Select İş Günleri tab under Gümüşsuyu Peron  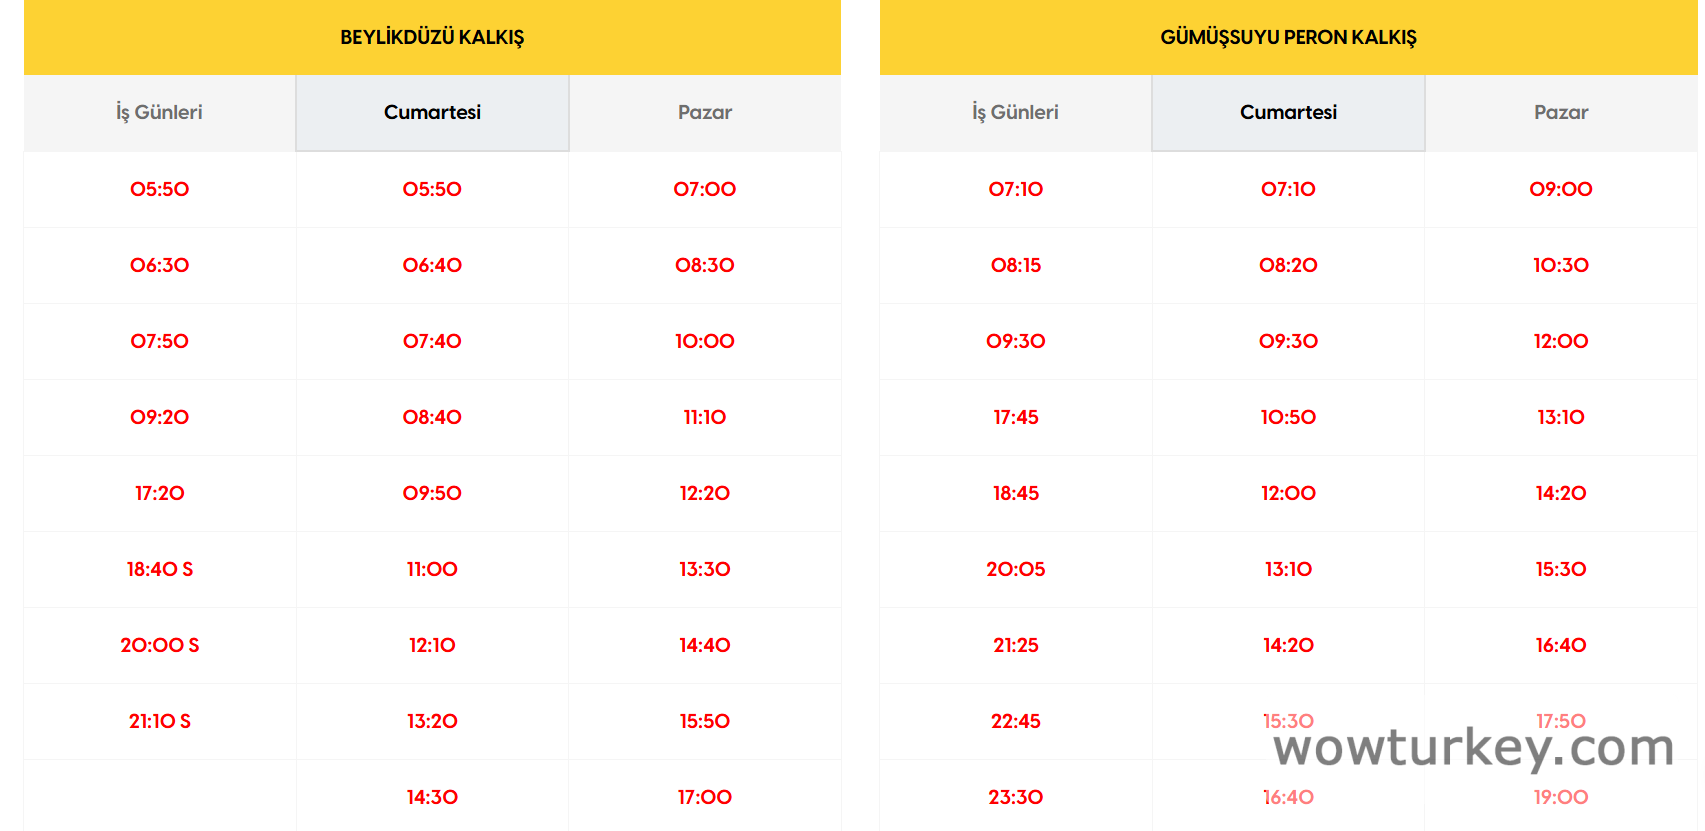(x=1015, y=113)
